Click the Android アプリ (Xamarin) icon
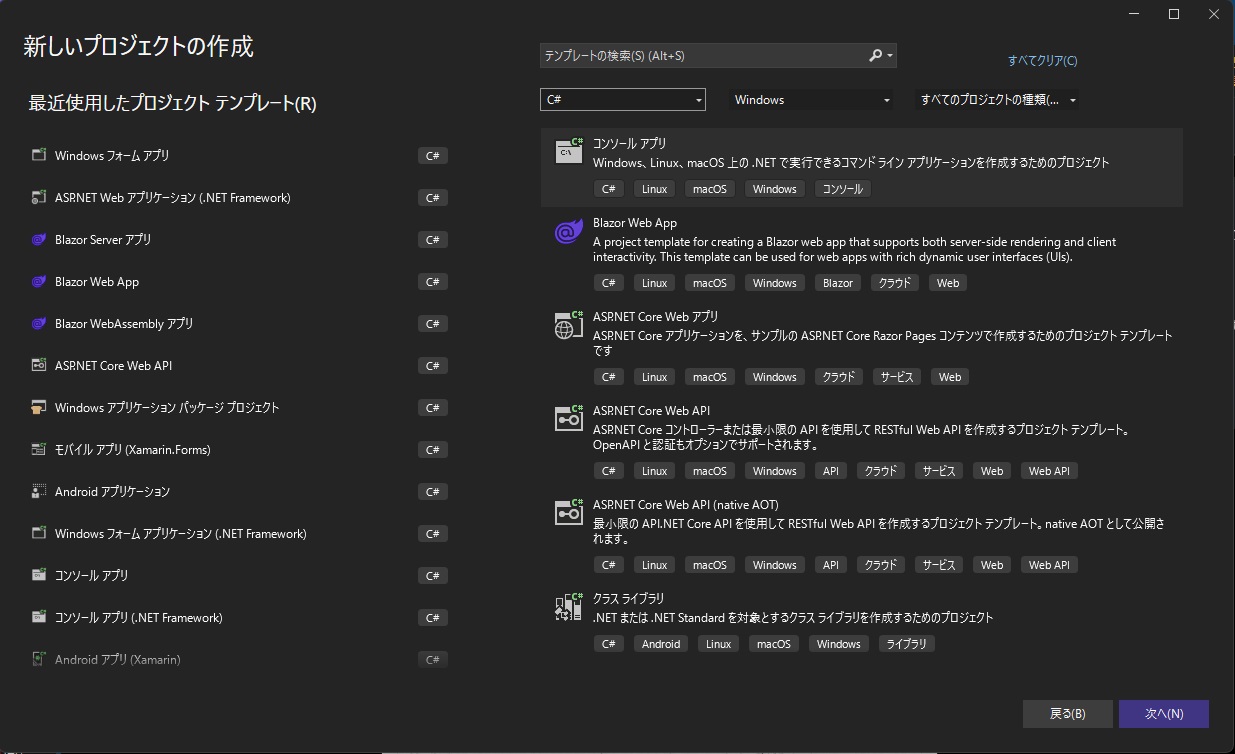This screenshot has width=1235, height=754. (39, 659)
